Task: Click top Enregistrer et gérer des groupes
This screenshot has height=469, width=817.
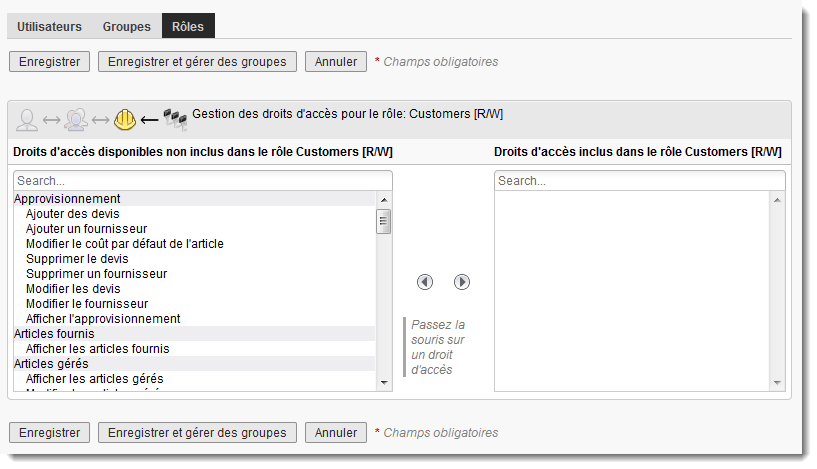Action: (197, 61)
